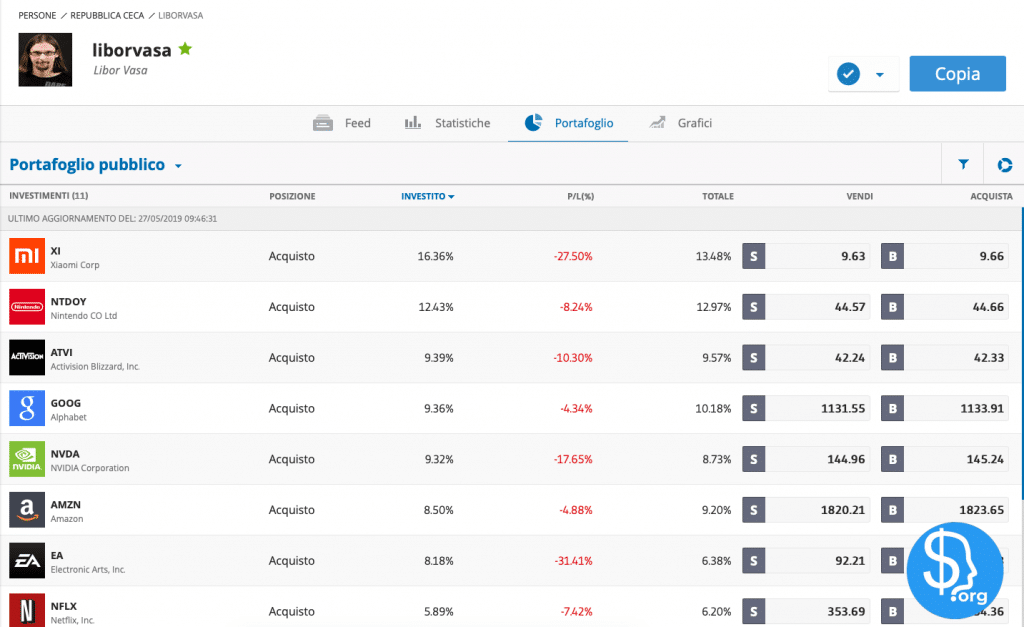Select the Portafoglio tab
This screenshot has height=627, width=1024.
coord(568,123)
